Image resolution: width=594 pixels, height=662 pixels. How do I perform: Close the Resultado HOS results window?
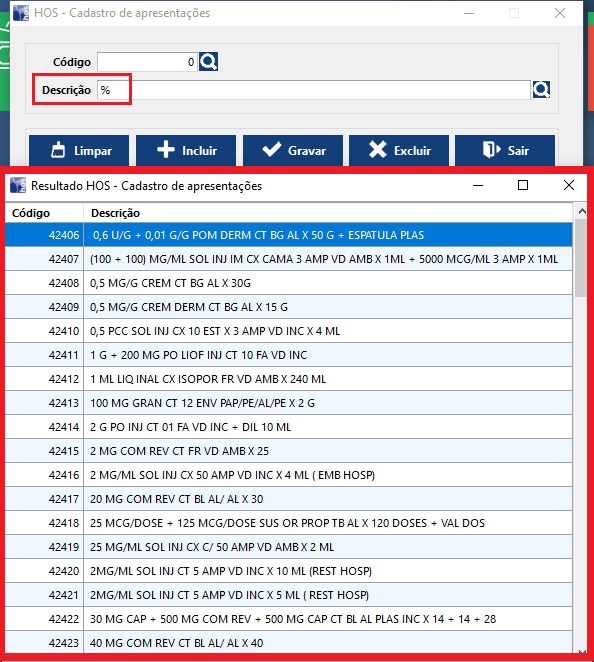click(569, 185)
